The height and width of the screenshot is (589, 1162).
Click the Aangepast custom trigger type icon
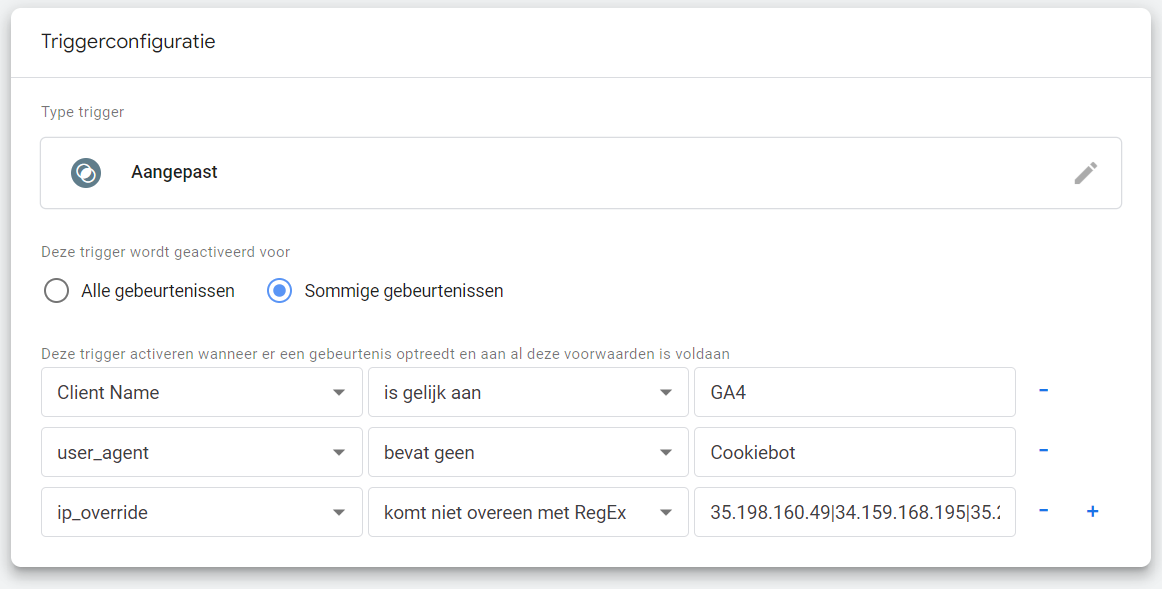86,173
